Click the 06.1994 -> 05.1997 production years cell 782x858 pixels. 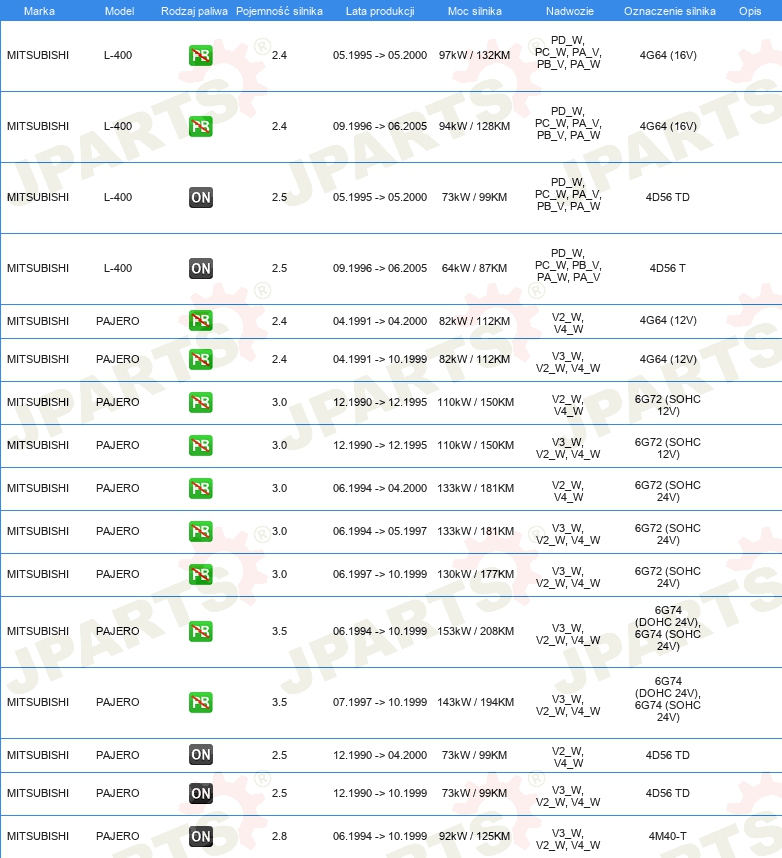380,531
